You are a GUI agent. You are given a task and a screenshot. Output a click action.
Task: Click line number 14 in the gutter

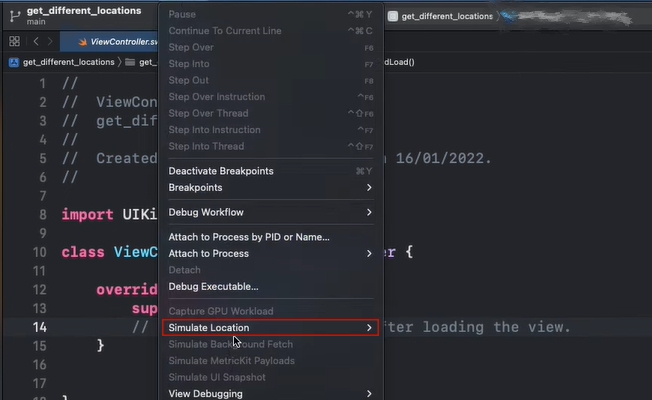(40, 327)
